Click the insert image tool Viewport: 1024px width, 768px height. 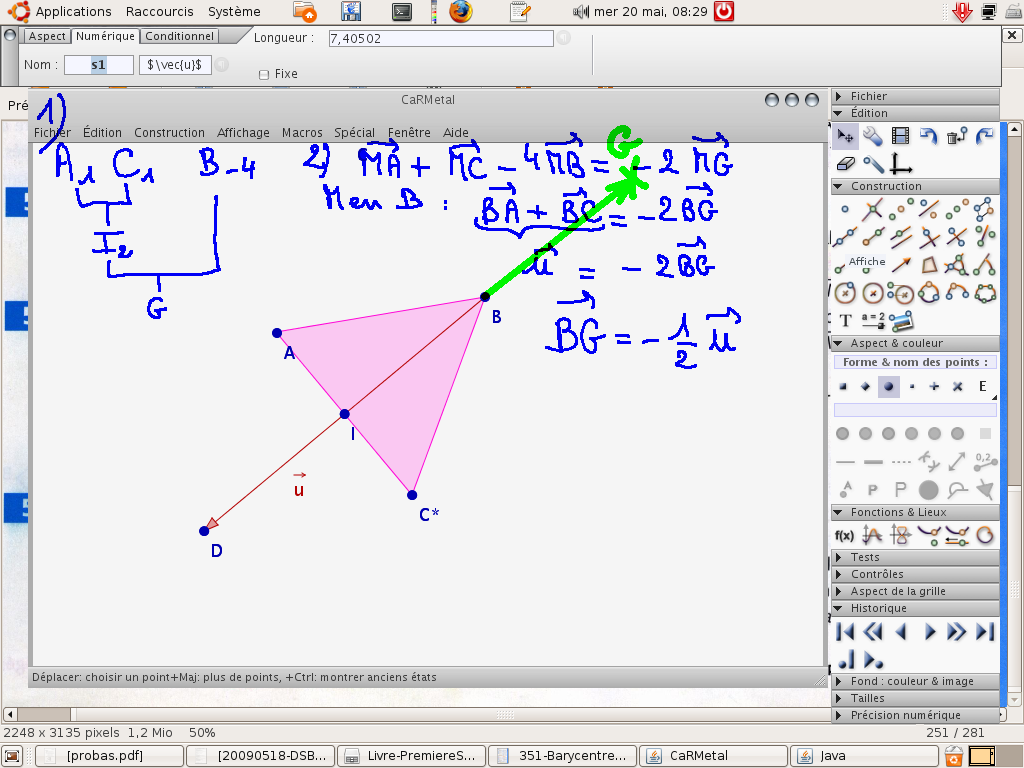901,321
